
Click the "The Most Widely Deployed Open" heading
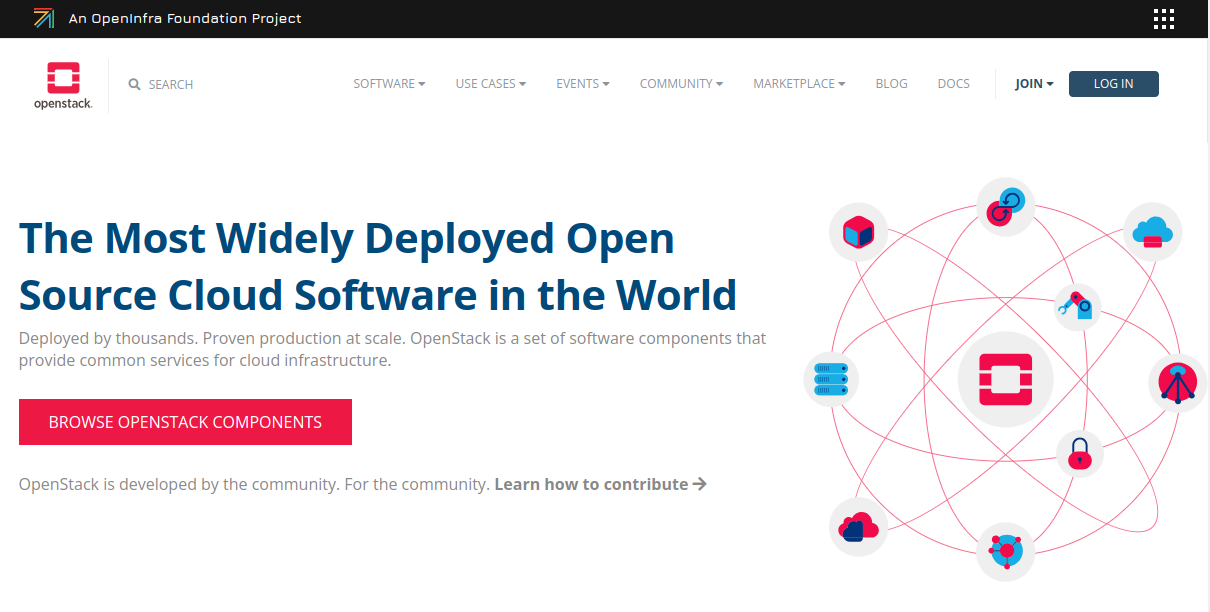[x=378, y=266]
